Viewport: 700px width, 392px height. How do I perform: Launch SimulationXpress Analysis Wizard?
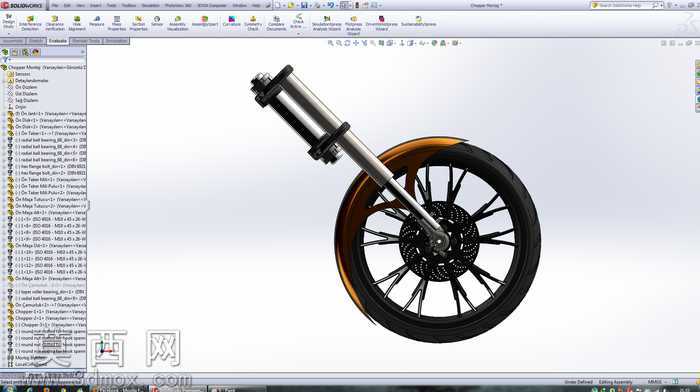click(326, 23)
